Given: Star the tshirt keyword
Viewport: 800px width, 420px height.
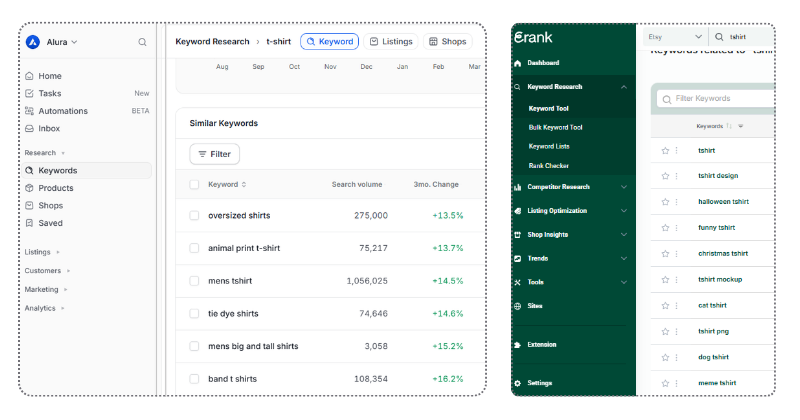Looking at the screenshot, I should pos(665,151).
